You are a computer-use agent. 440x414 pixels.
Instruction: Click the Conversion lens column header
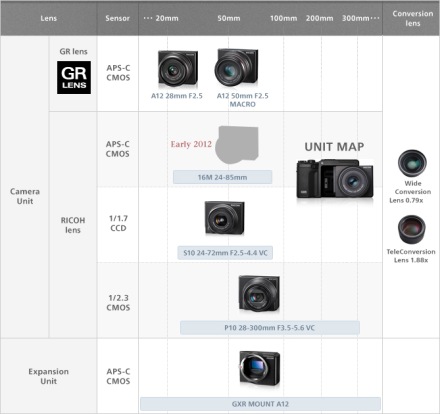click(x=413, y=18)
